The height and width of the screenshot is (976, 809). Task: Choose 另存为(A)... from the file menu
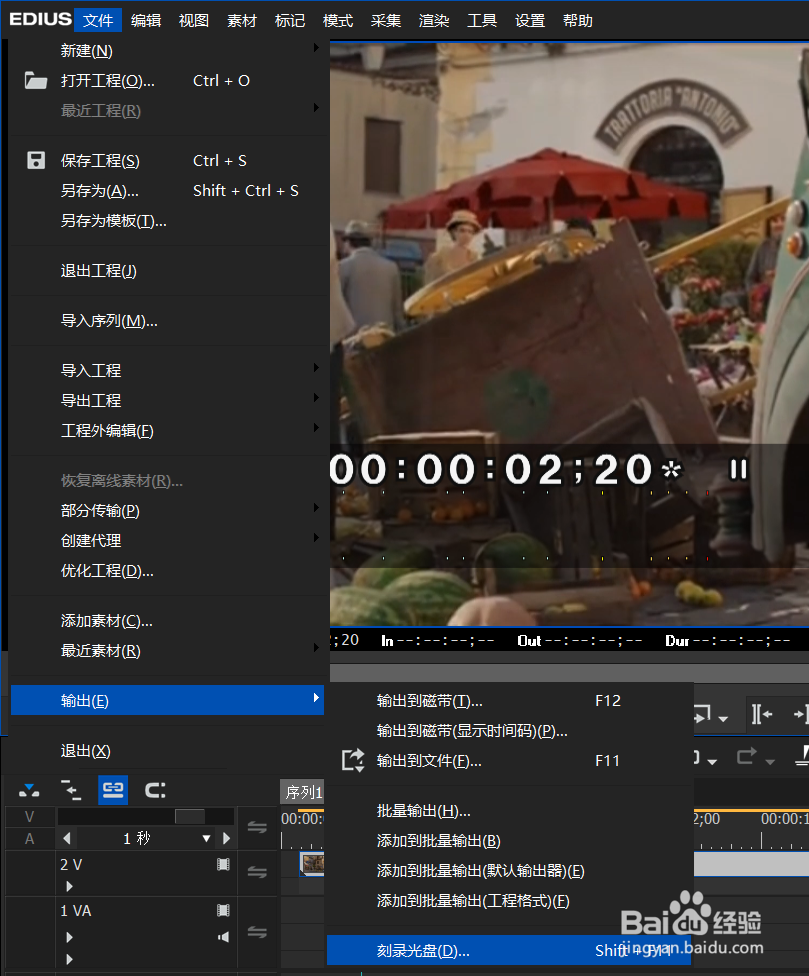167,190
